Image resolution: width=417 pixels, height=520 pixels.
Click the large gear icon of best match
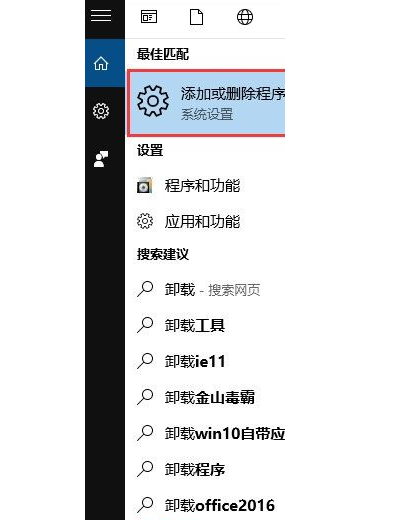[153, 101]
